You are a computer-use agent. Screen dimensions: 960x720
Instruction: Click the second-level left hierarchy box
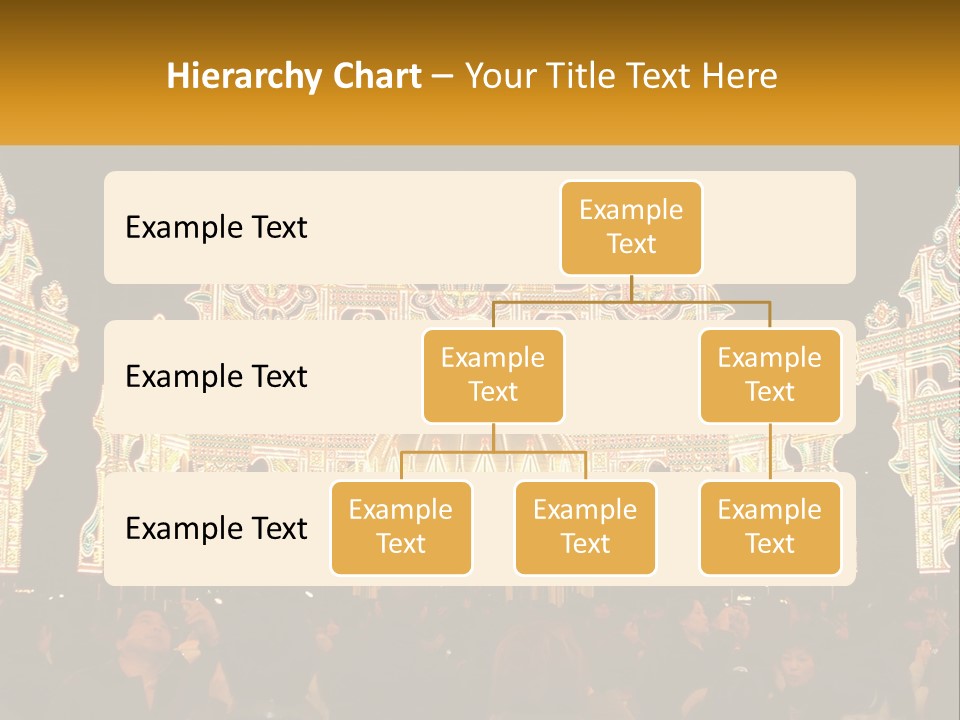(493, 376)
